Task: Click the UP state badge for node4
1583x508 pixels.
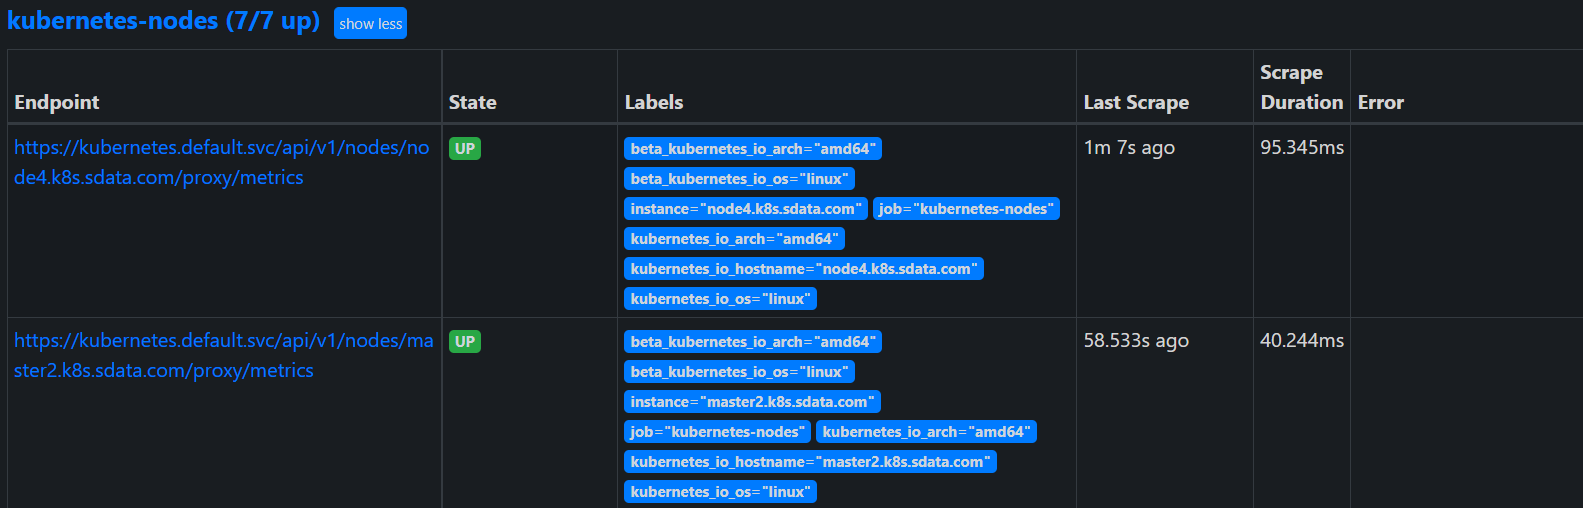Action: (x=465, y=148)
